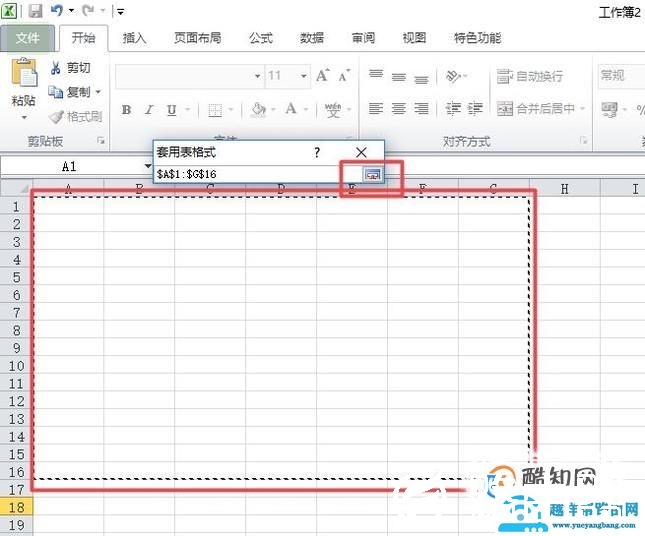Image resolution: width=645 pixels, height=536 pixels.
Task: Click the expand dialog range button
Action: pyautogui.click(x=372, y=174)
